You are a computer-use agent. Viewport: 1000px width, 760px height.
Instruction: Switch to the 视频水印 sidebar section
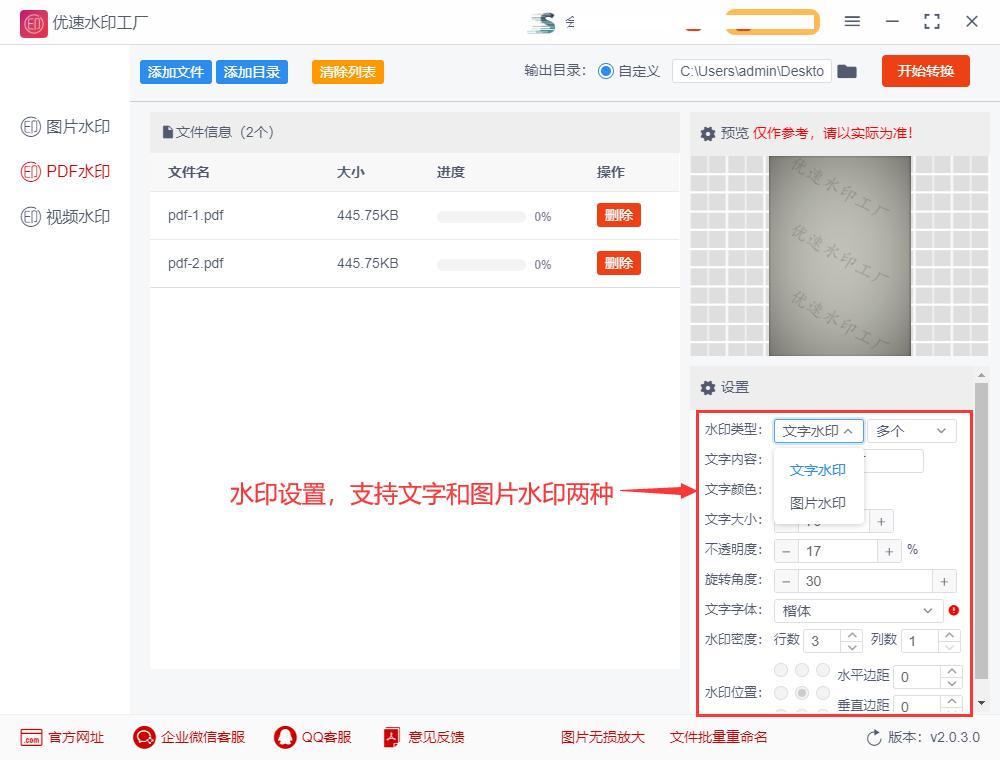point(63,216)
